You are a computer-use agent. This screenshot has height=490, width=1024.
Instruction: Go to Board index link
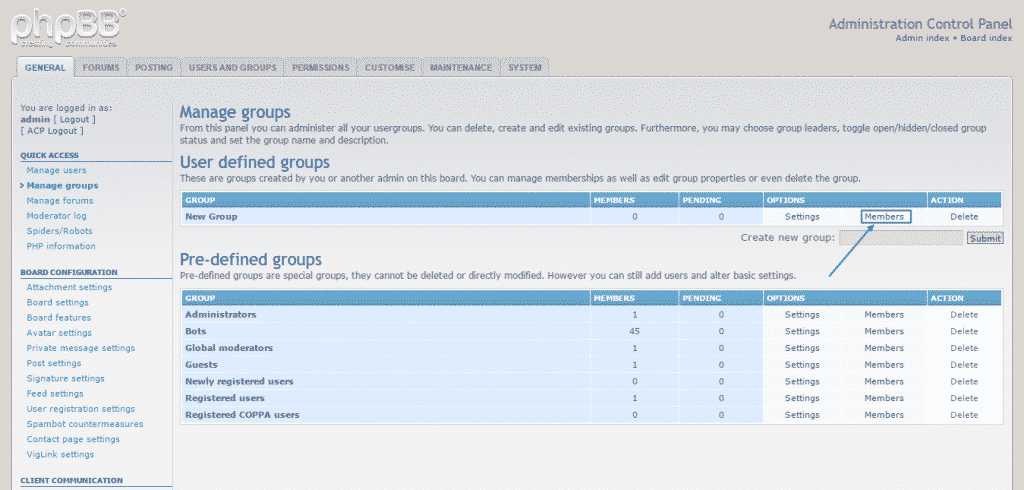(986, 38)
